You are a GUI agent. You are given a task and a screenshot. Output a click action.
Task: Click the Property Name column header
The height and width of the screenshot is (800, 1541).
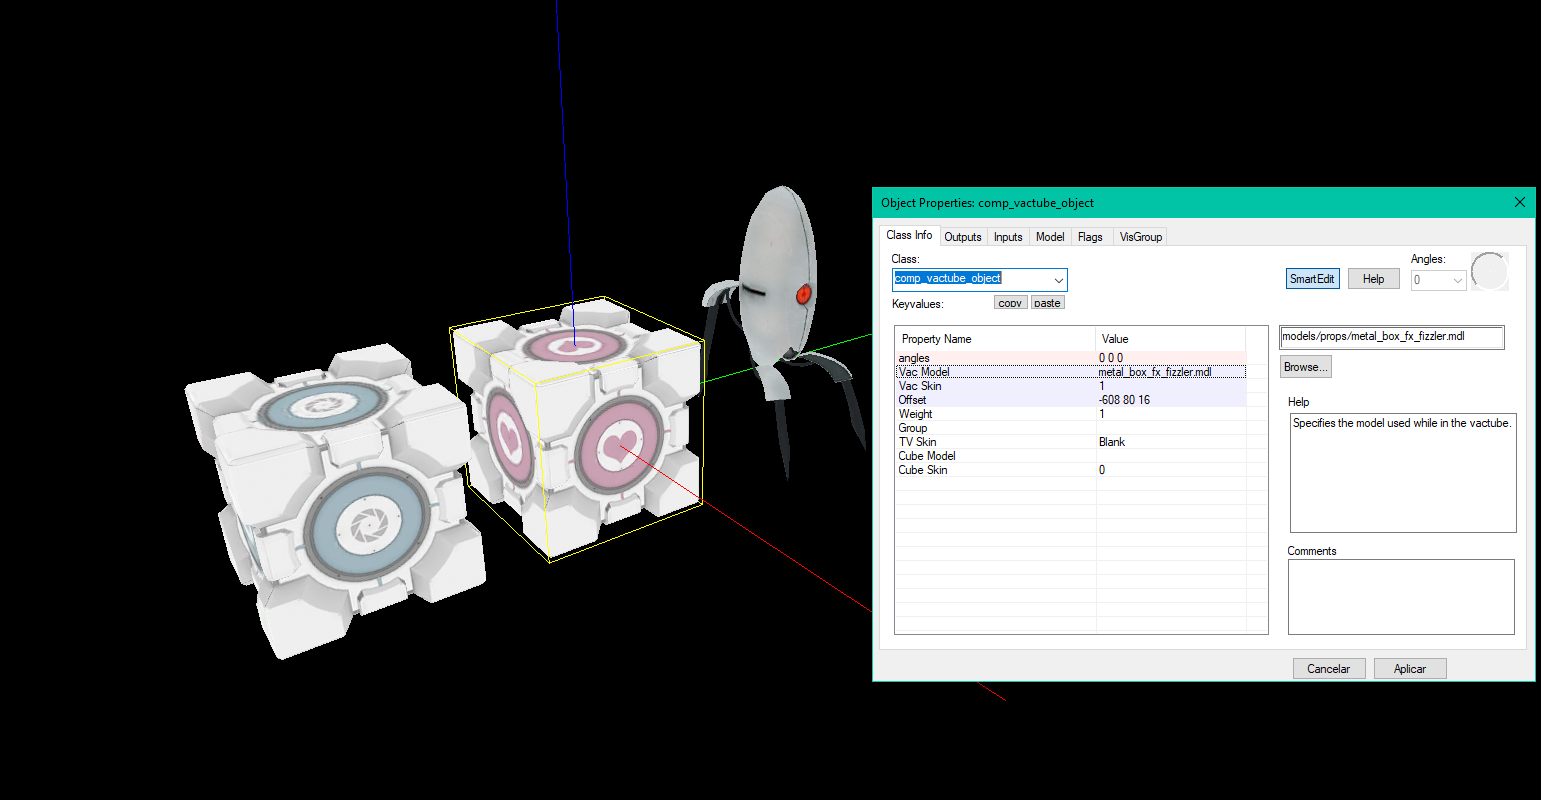tap(996, 339)
